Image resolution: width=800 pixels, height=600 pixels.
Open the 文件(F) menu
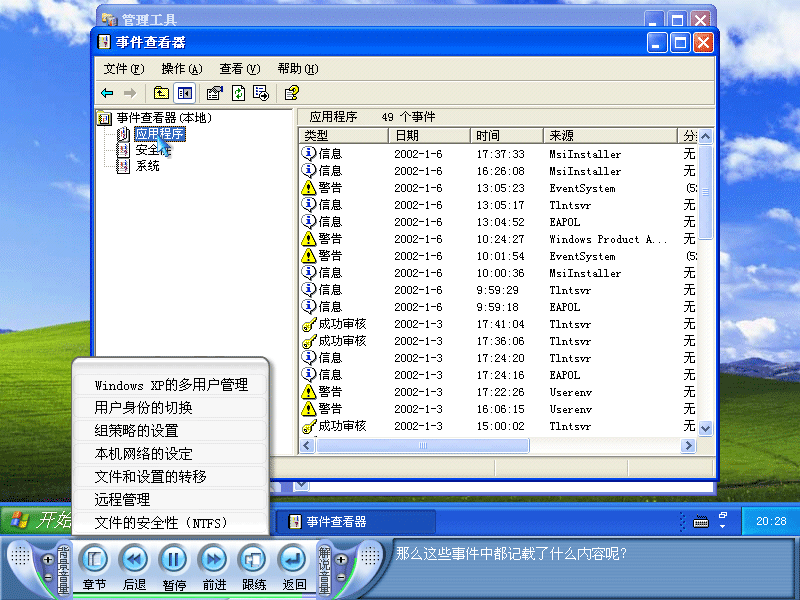point(124,69)
